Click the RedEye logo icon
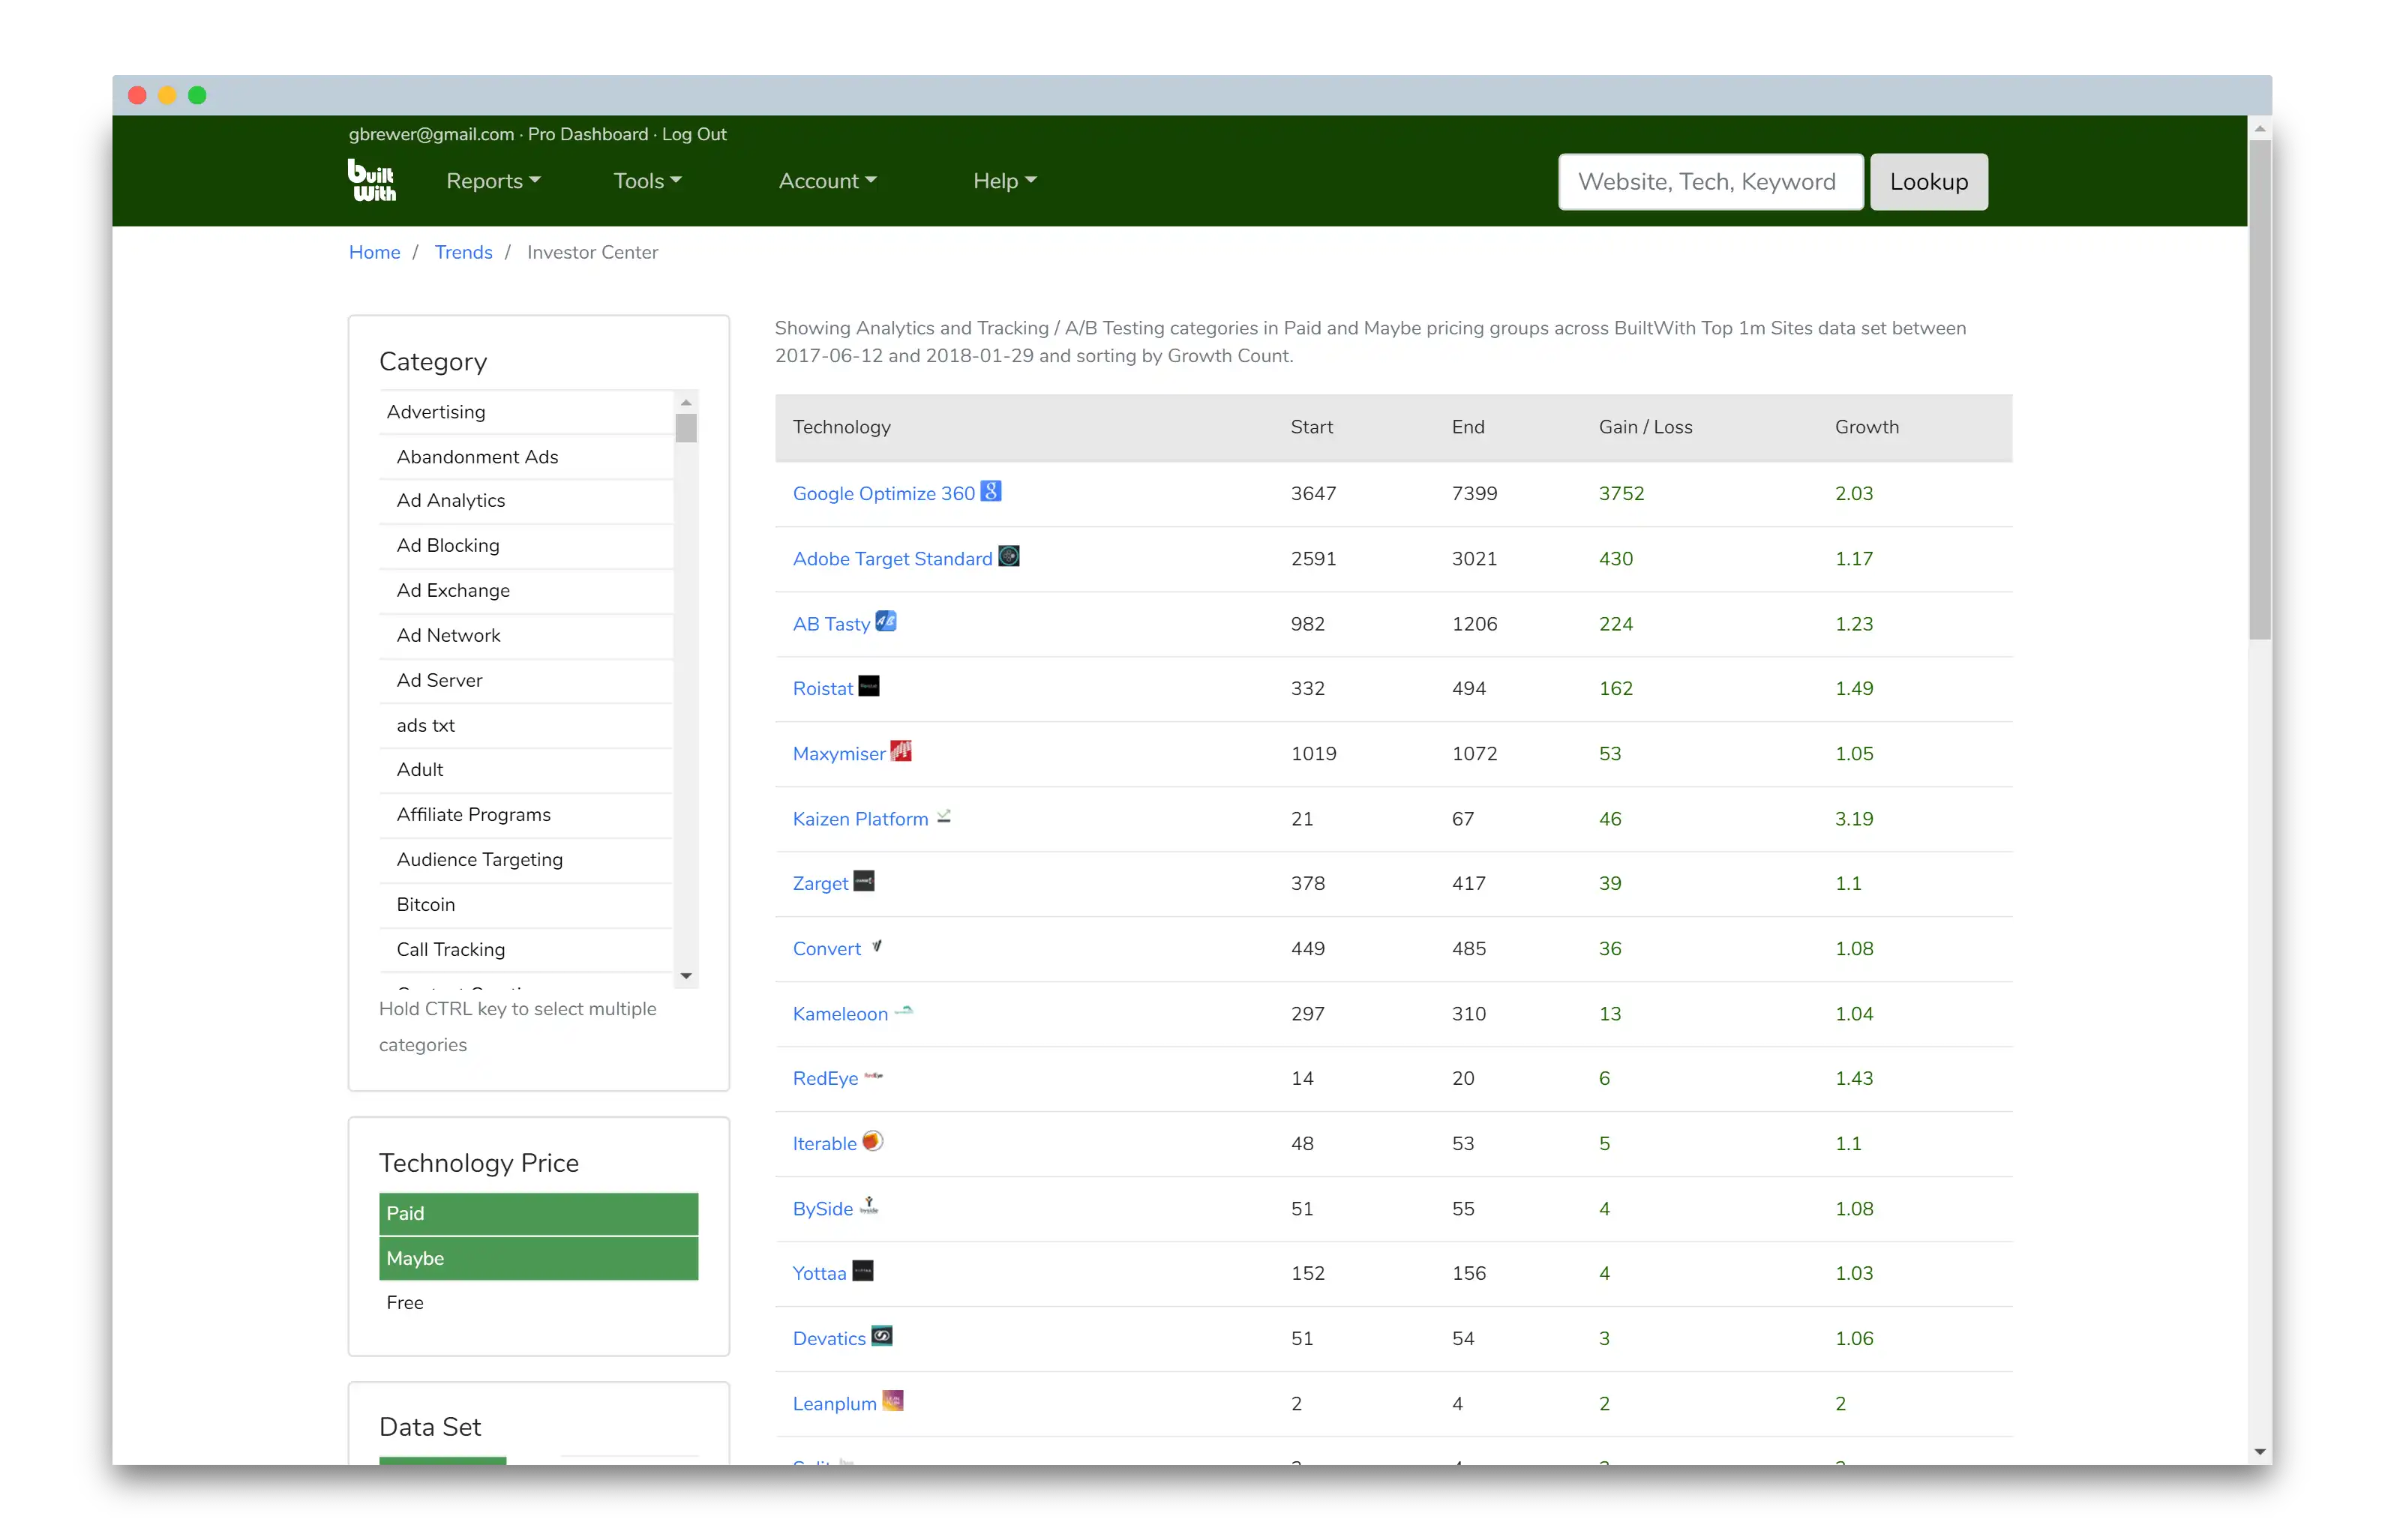 pyautogui.click(x=874, y=1076)
